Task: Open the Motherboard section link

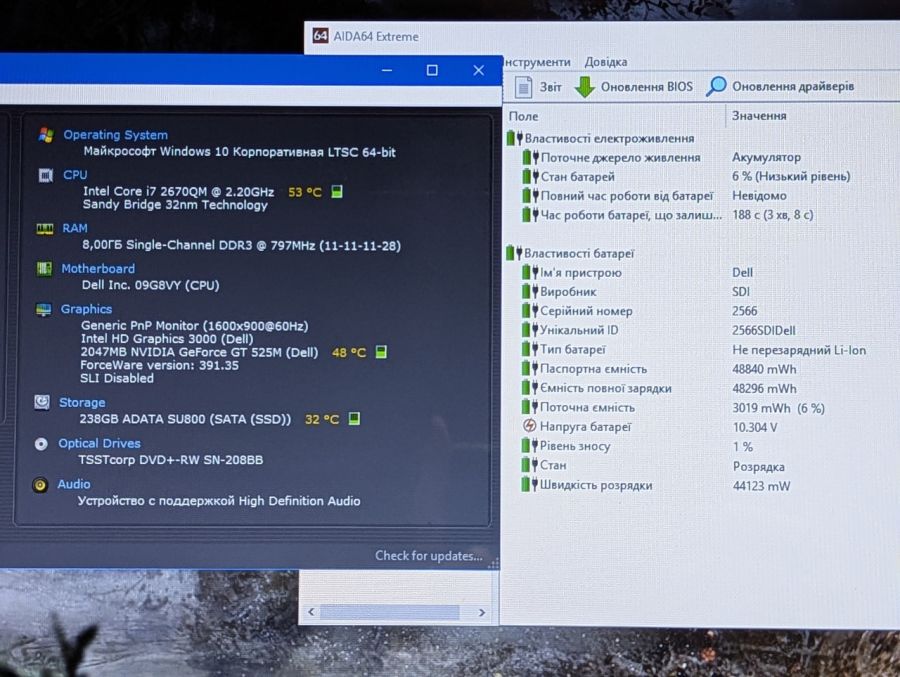Action: coord(98,269)
